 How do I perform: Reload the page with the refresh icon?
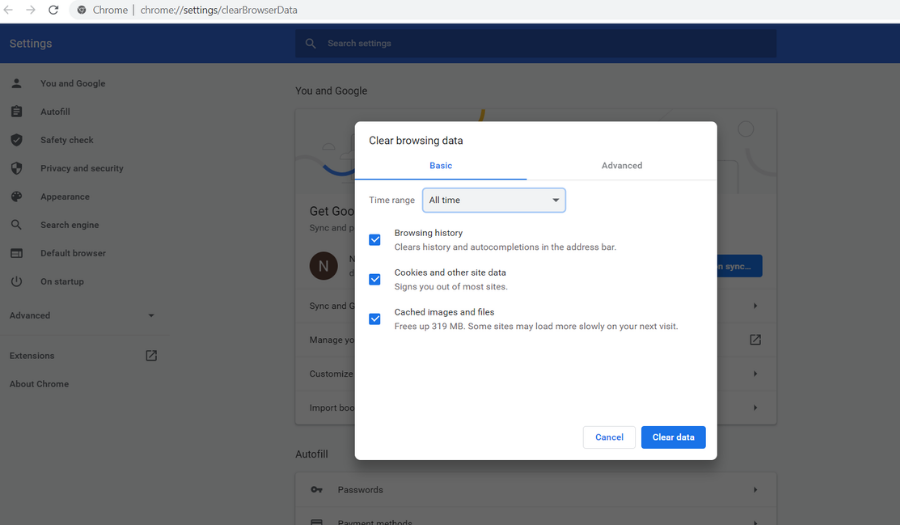pyautogui.click(x=53, y=10)
